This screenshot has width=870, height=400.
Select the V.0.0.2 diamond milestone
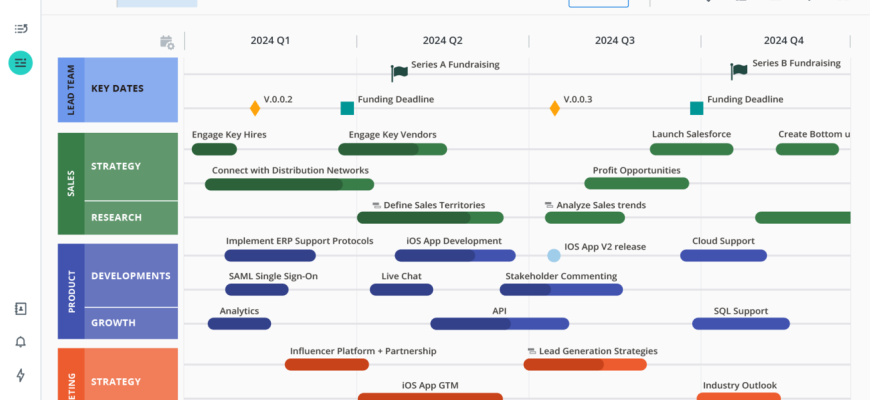tap(255, 108)
